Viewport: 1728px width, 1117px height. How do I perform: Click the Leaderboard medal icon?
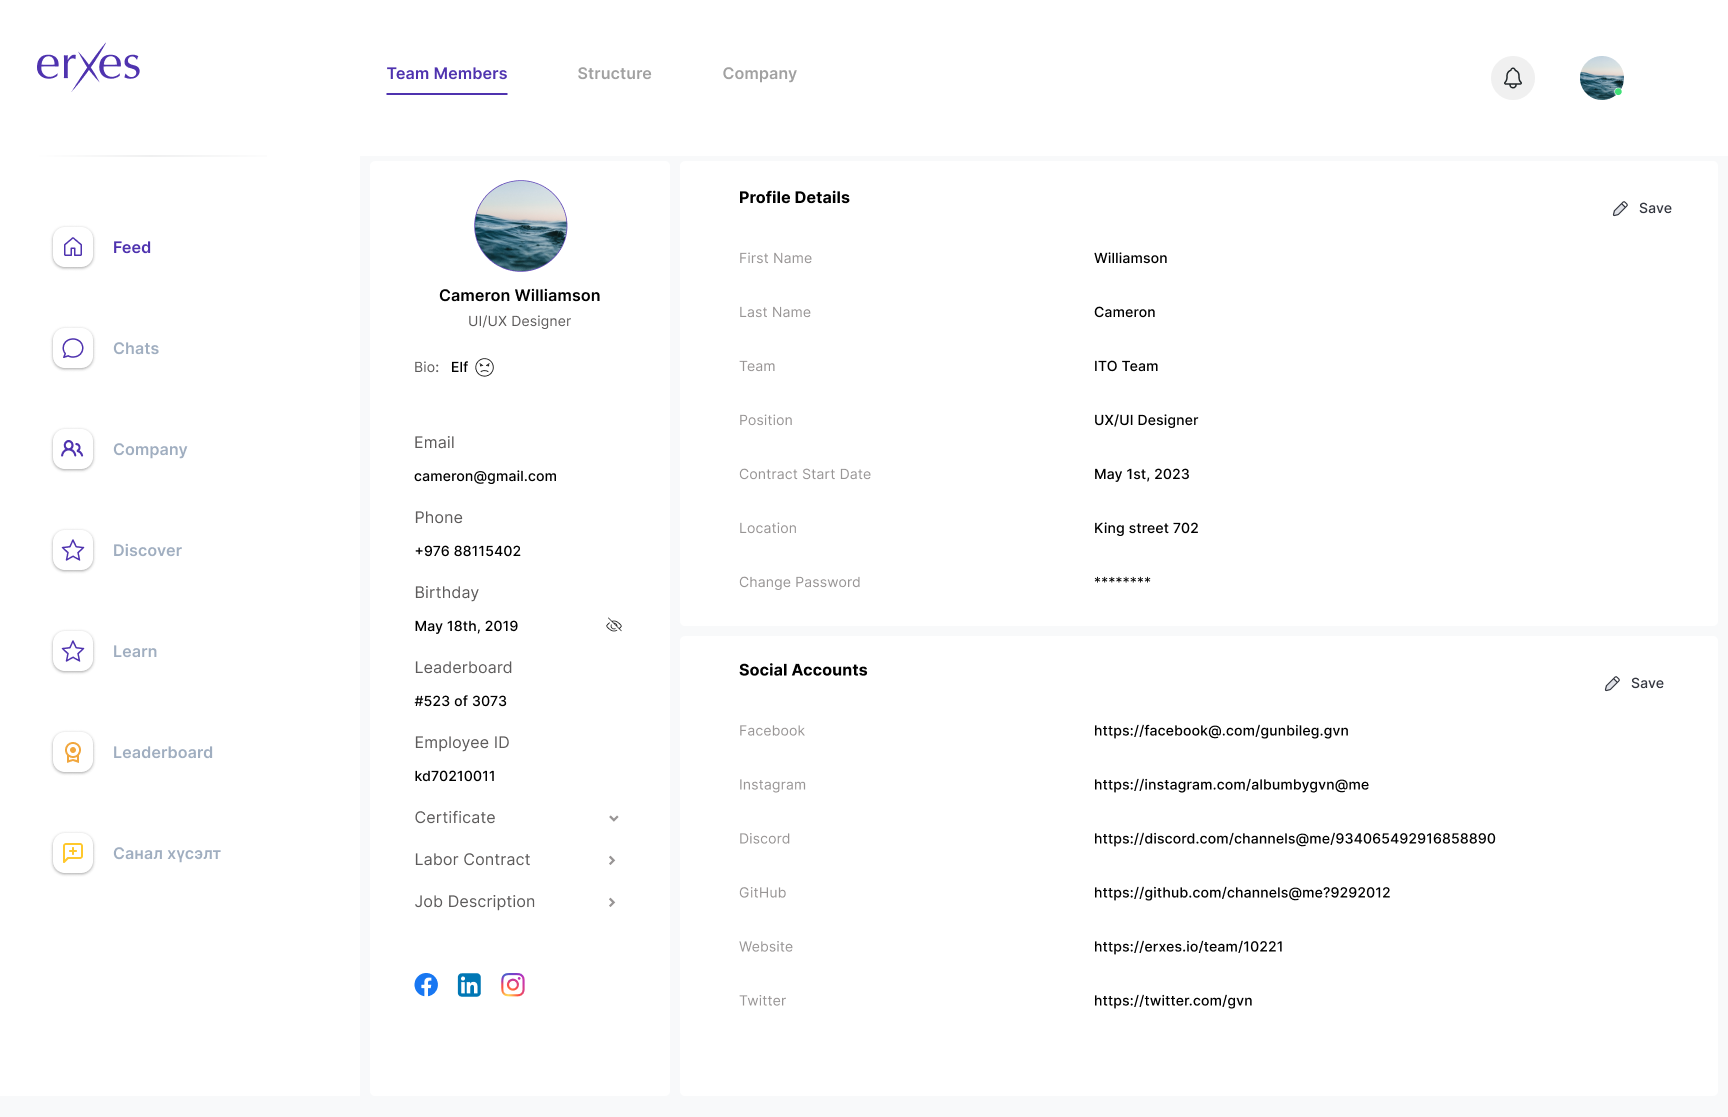pos(73,752)
